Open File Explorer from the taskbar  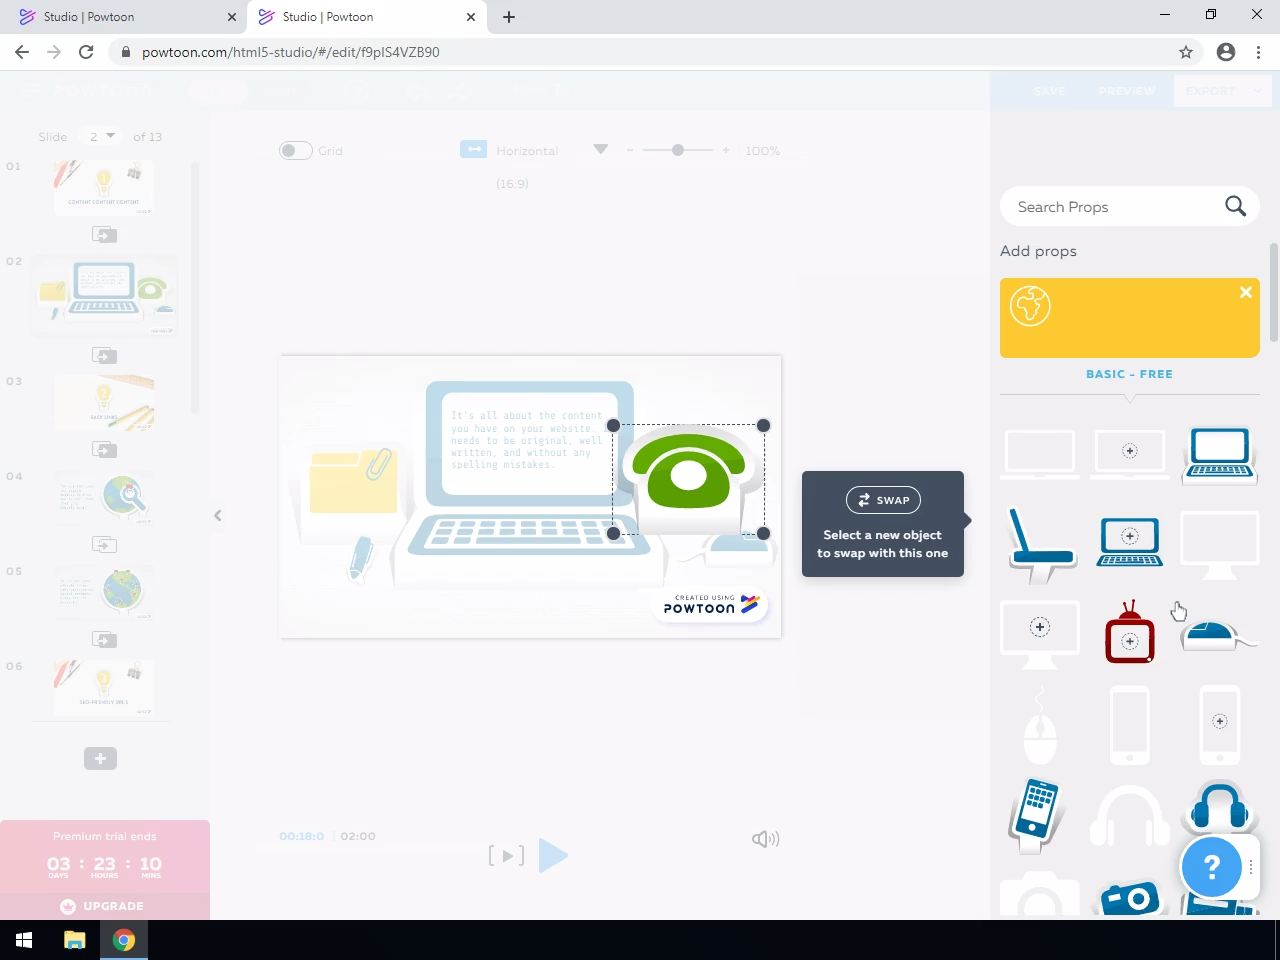click(x=75, y=940)
